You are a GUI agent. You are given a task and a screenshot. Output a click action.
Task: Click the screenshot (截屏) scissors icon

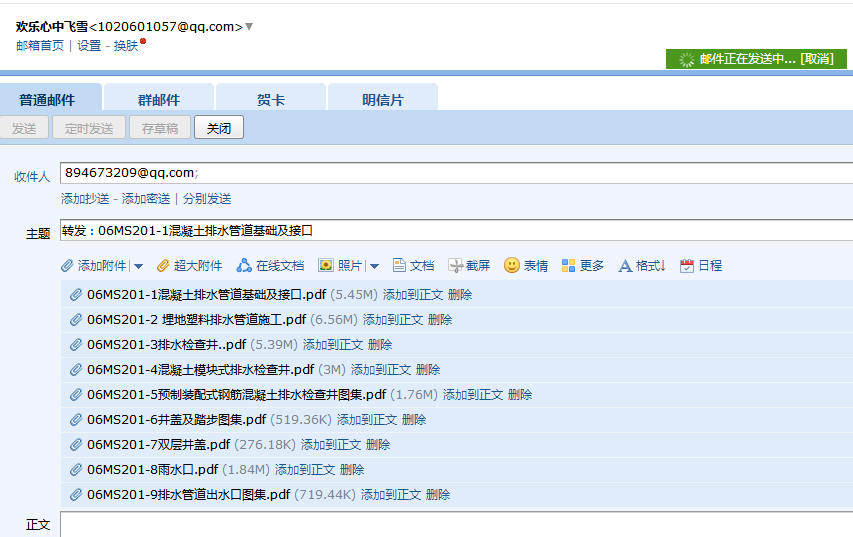(455, 266)
